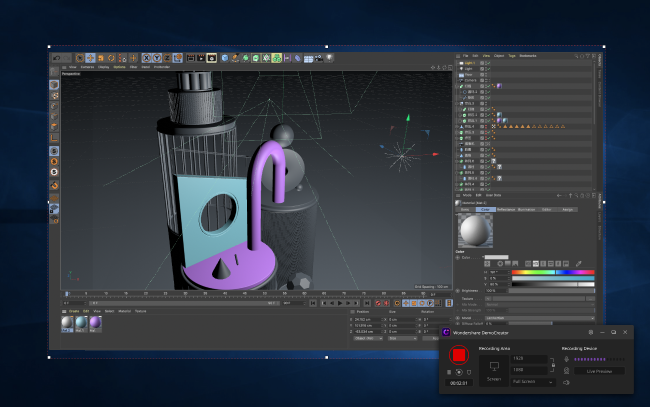This screenshot has height=407, width=650.
Task: Toggle the coordinate system icon
Action: (x=177, y=58)
